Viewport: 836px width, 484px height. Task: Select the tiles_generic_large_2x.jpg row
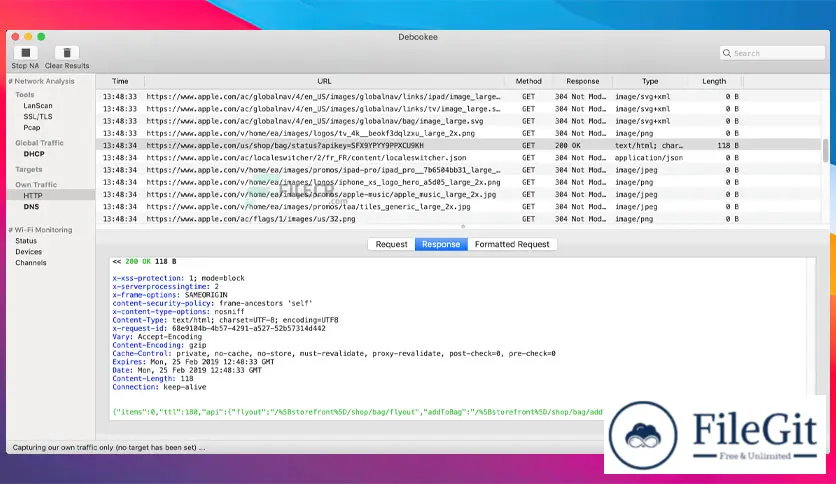[x=459, y=207]
